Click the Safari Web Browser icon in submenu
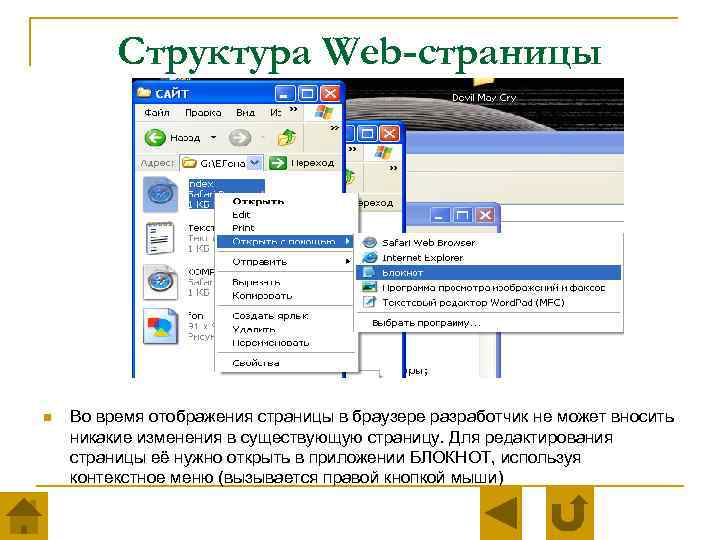The image size is (720, 540). pyautogui.click(x=370, y=242)
